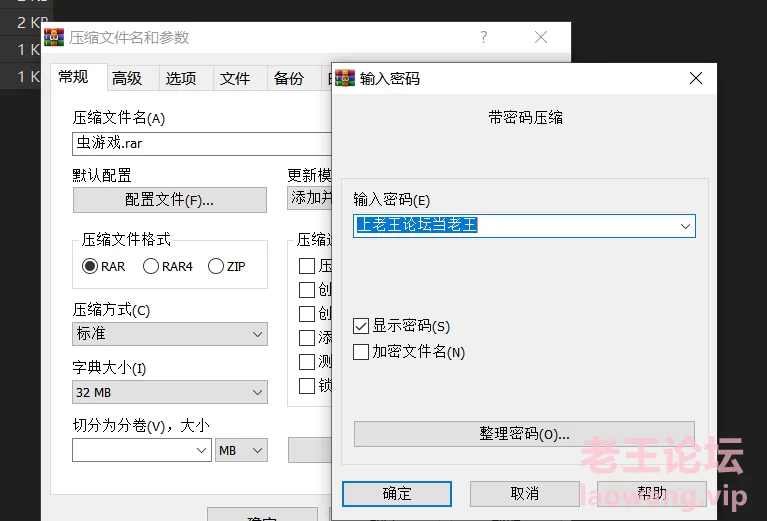Expand the 压缩方式 标准 dropdown
The width and height of the screenshot is (767, 521).
pyautogui.click(x=170, y=334)
